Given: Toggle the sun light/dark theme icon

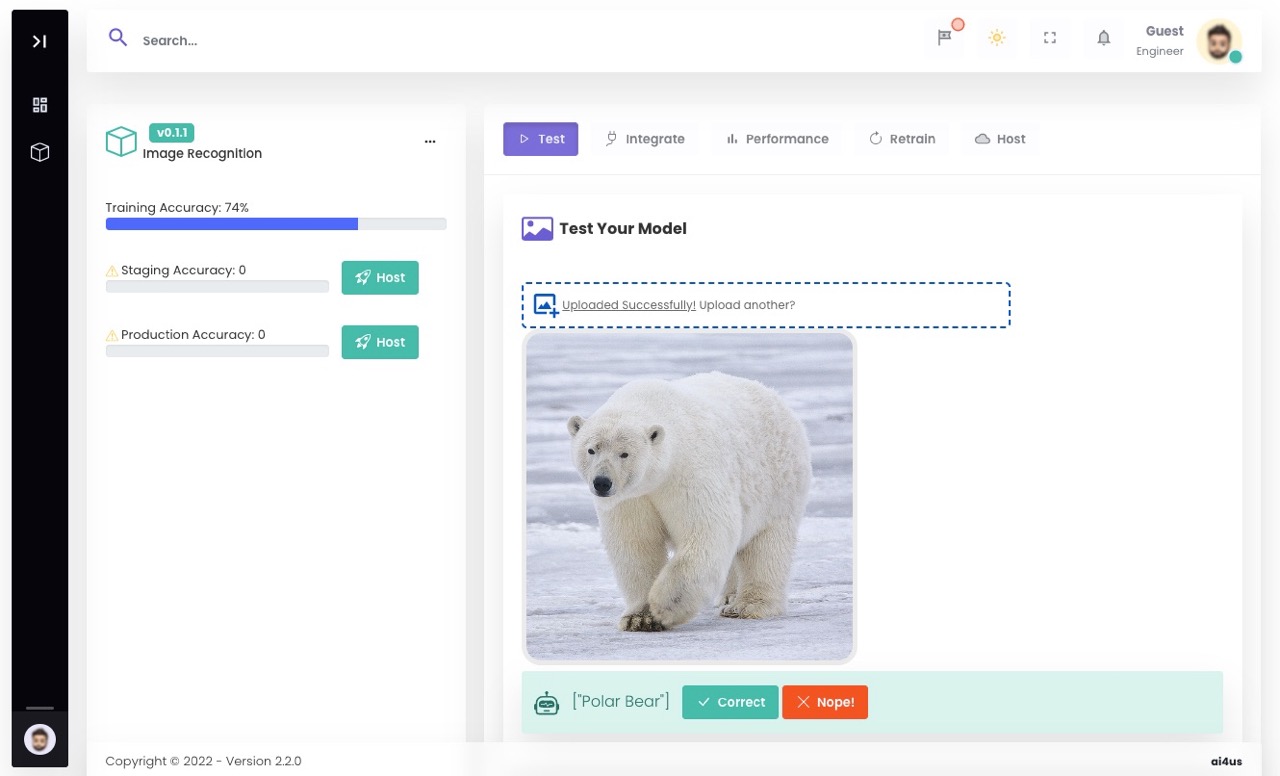Looking at the screenshot, I should coord(996,38).
